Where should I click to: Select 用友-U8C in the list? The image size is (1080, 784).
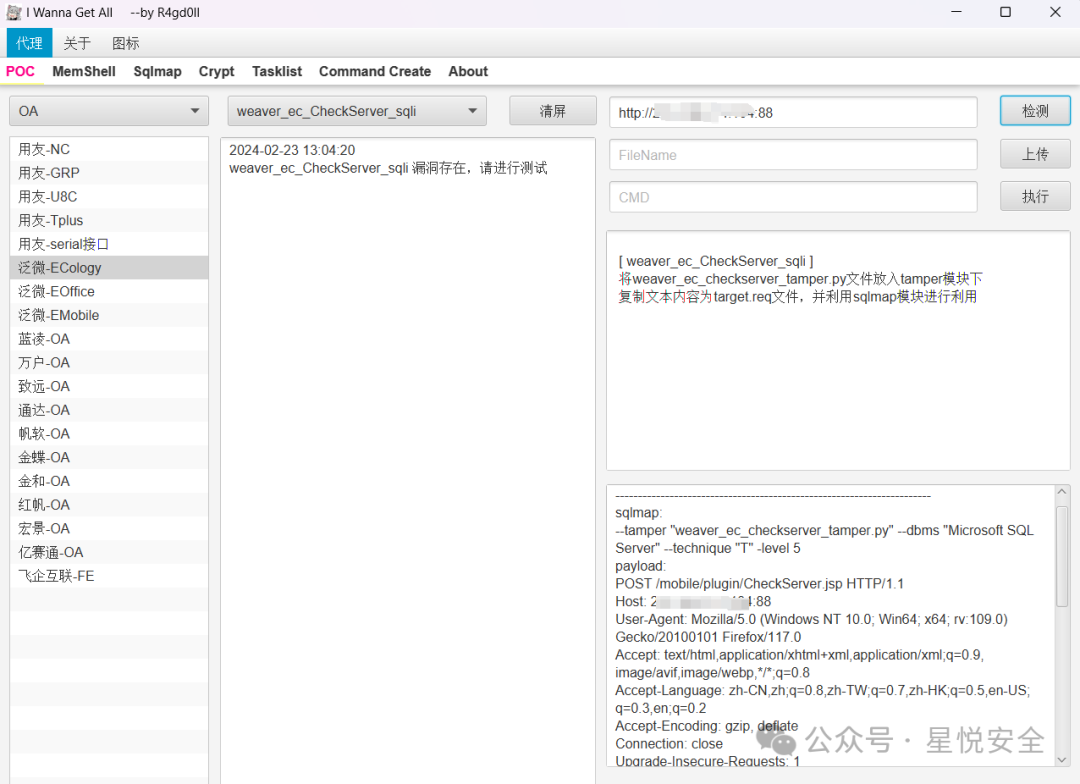109,197
